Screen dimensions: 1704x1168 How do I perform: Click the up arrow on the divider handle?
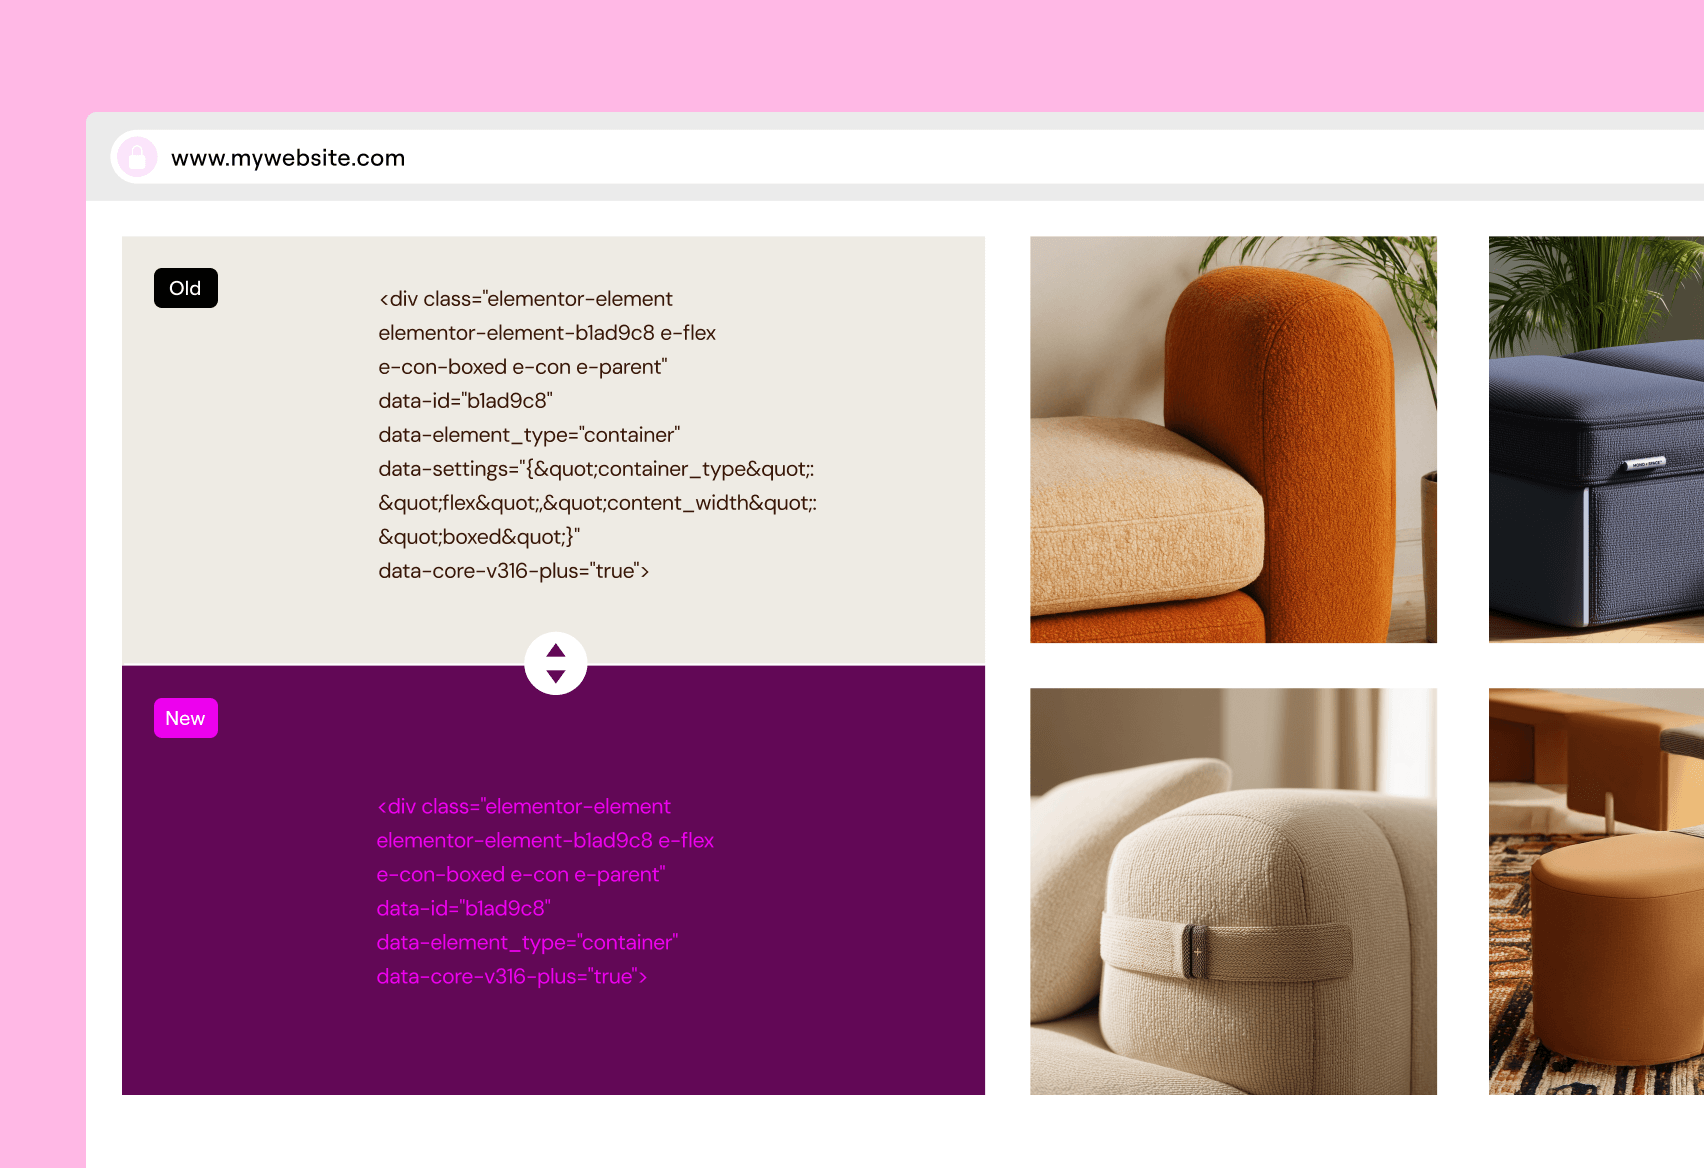click(556, 650)
